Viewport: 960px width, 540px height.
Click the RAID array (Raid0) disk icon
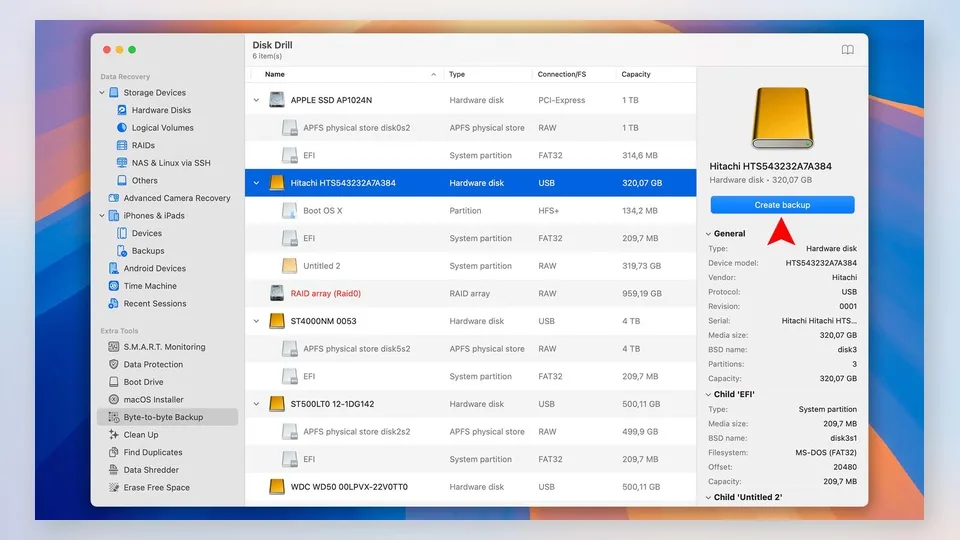pos(277,293)
